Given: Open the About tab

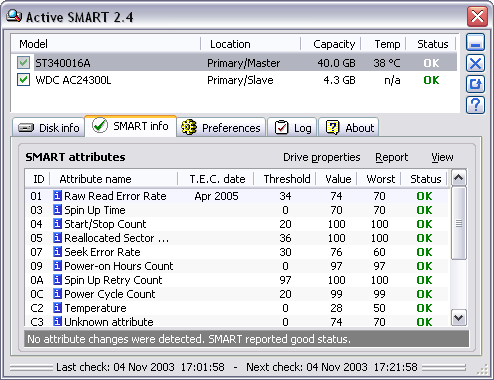Looking at the screenshot, I should (349, 127).
